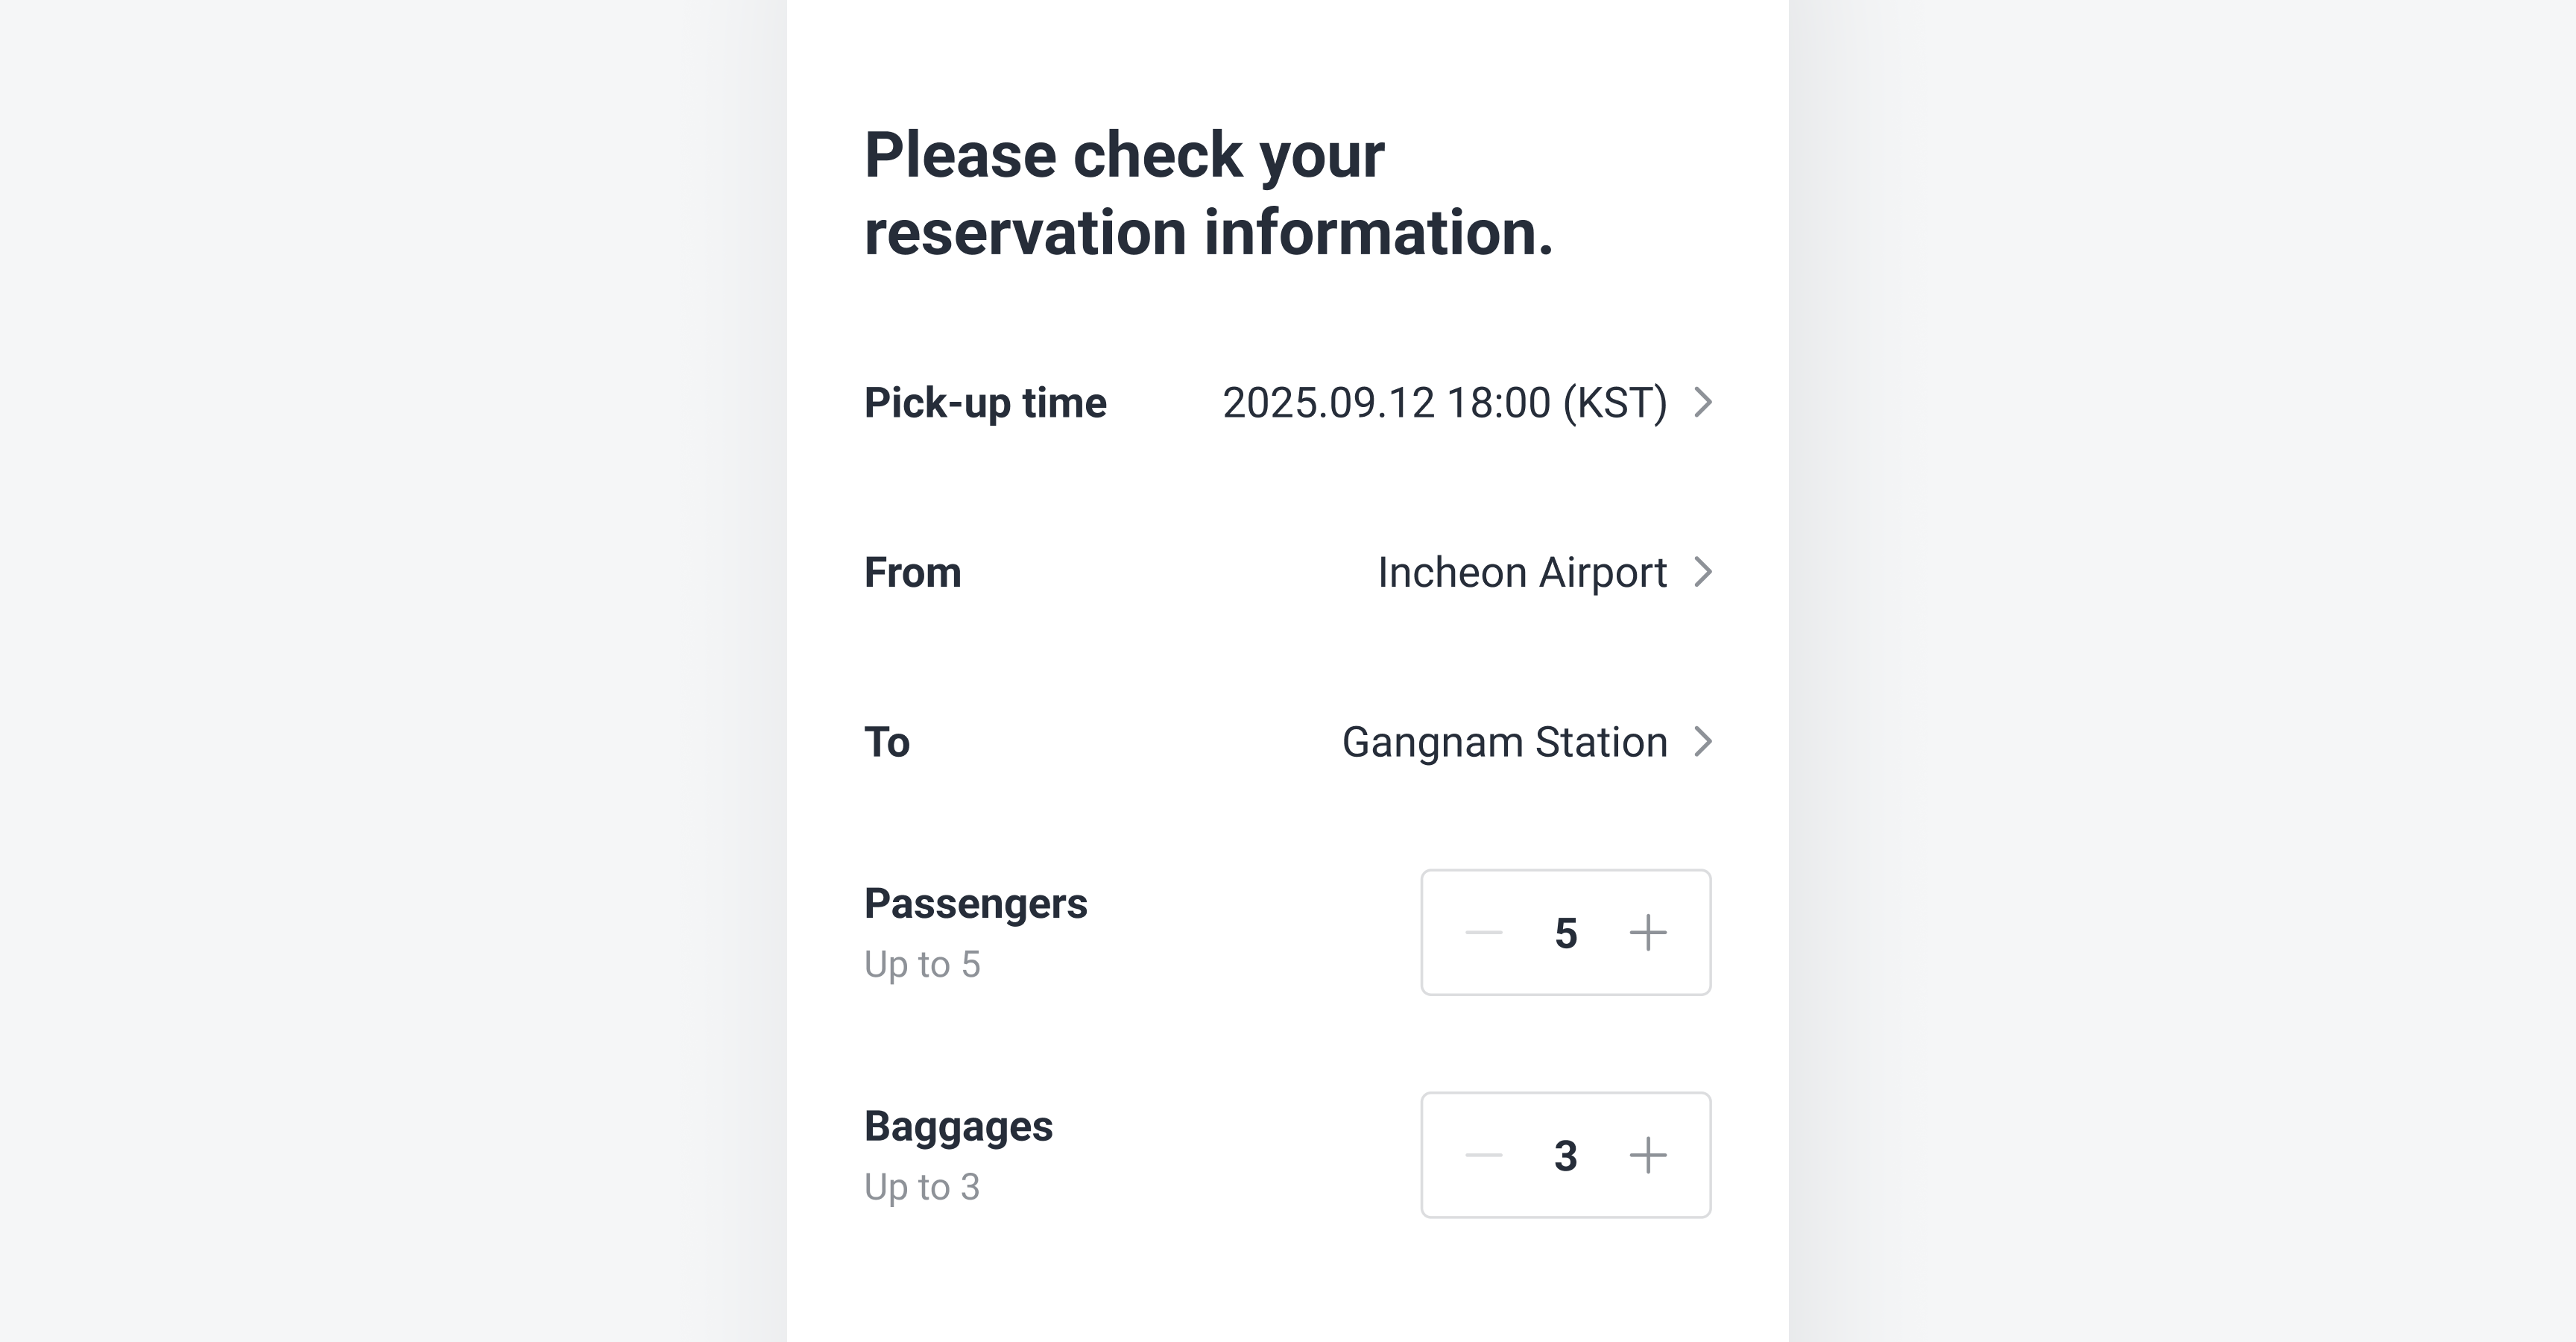Click the Passengers label
2576x1342 pixels.
[975, 904]
